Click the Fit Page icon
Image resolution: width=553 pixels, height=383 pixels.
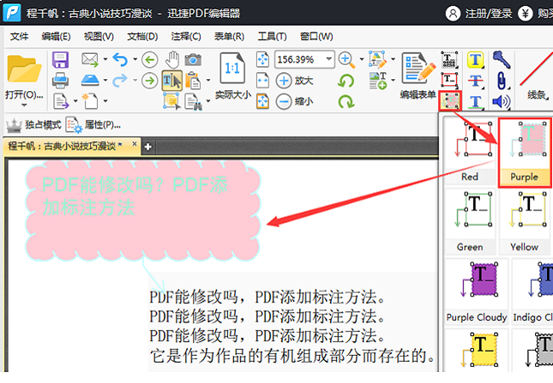pos(263,59)
